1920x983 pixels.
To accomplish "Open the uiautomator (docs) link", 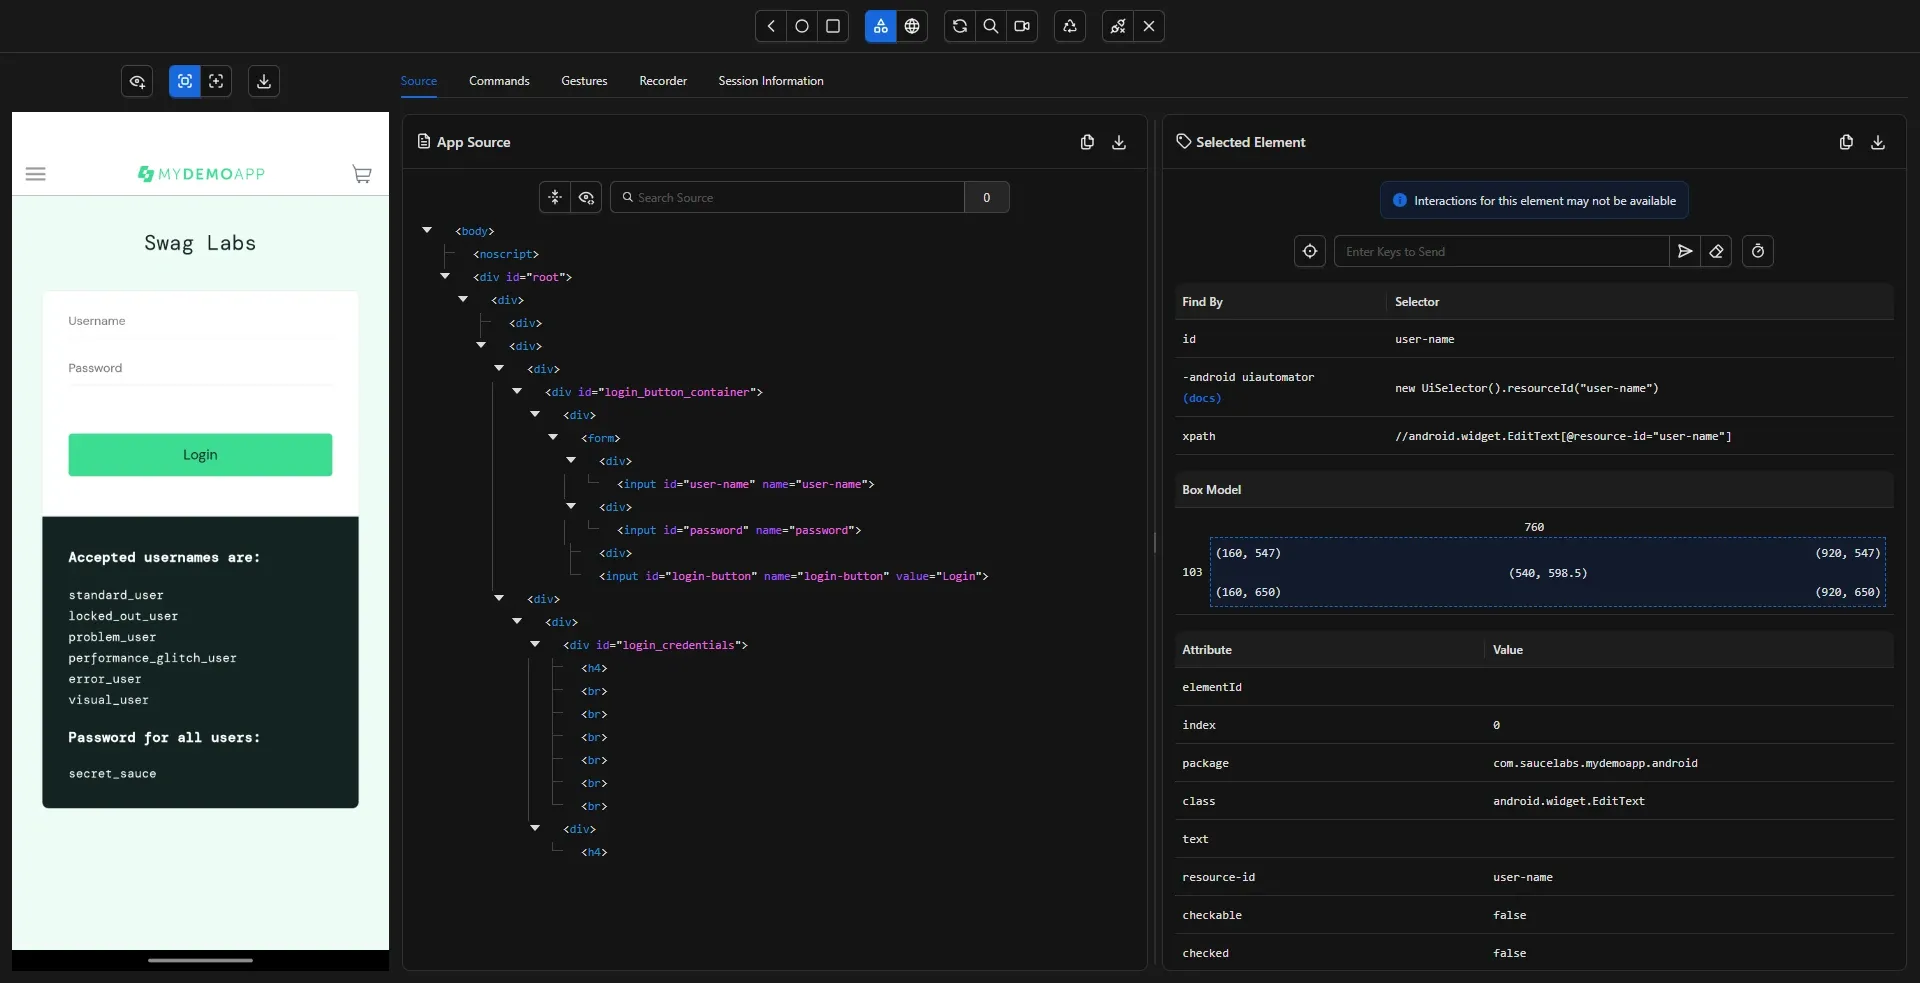I will [1202, 398].
